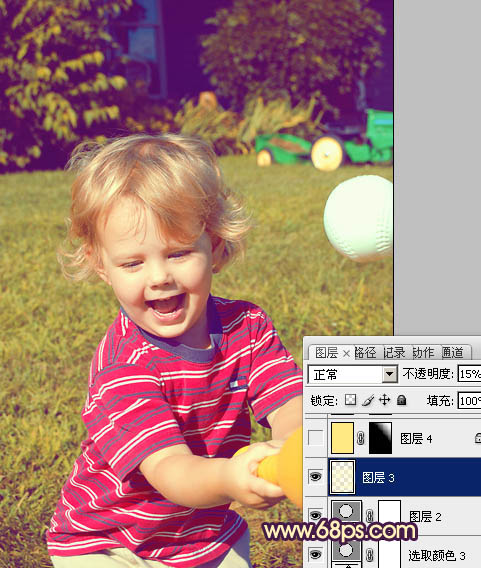The height and width of the screenshot is (568, 481).
Task: Click the lock position move icon
Action: (384, 400)
